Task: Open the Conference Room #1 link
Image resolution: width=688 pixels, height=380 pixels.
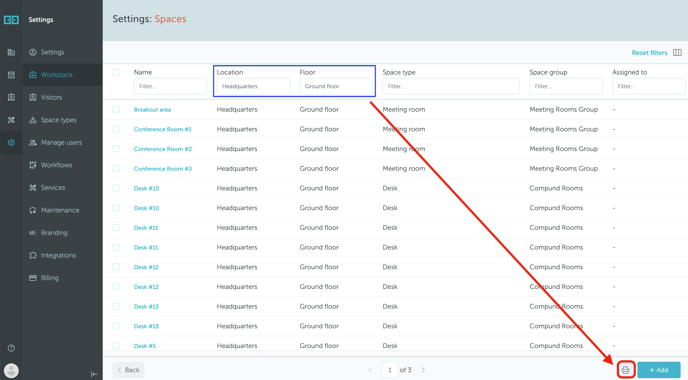Action: pos(163,129)
